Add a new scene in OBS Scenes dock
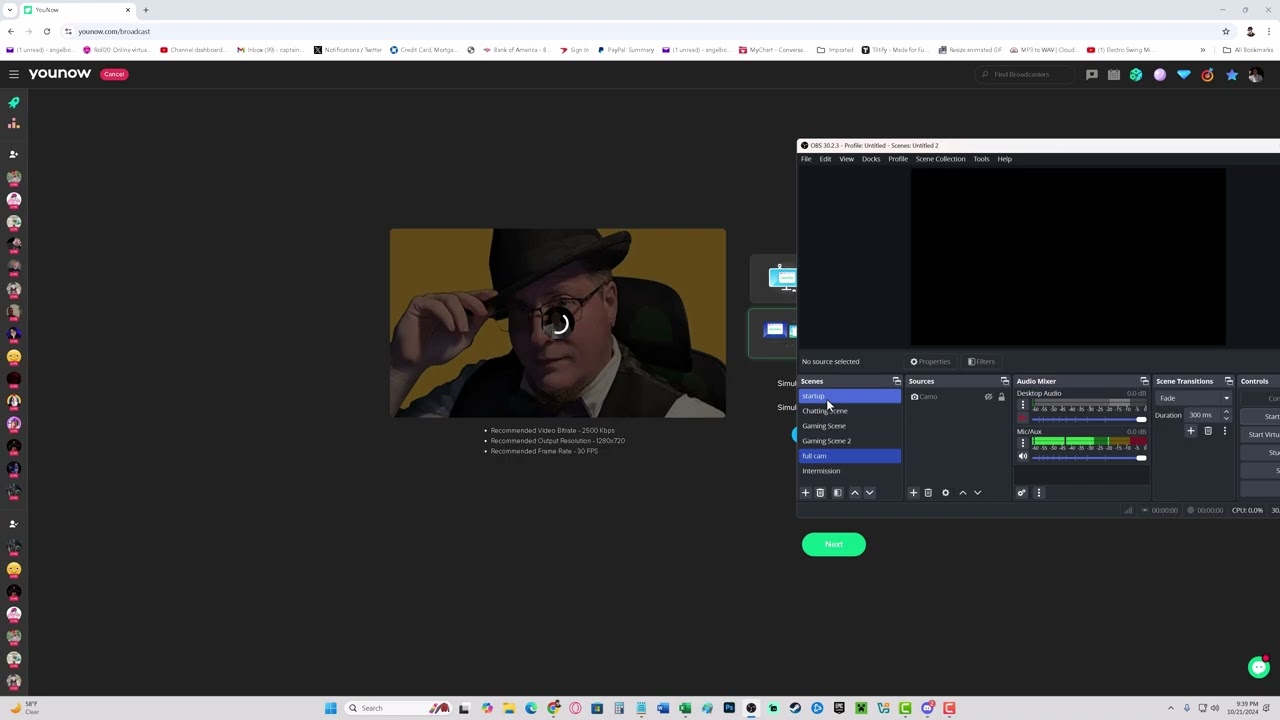1280x720 pixels. (805, 492)
